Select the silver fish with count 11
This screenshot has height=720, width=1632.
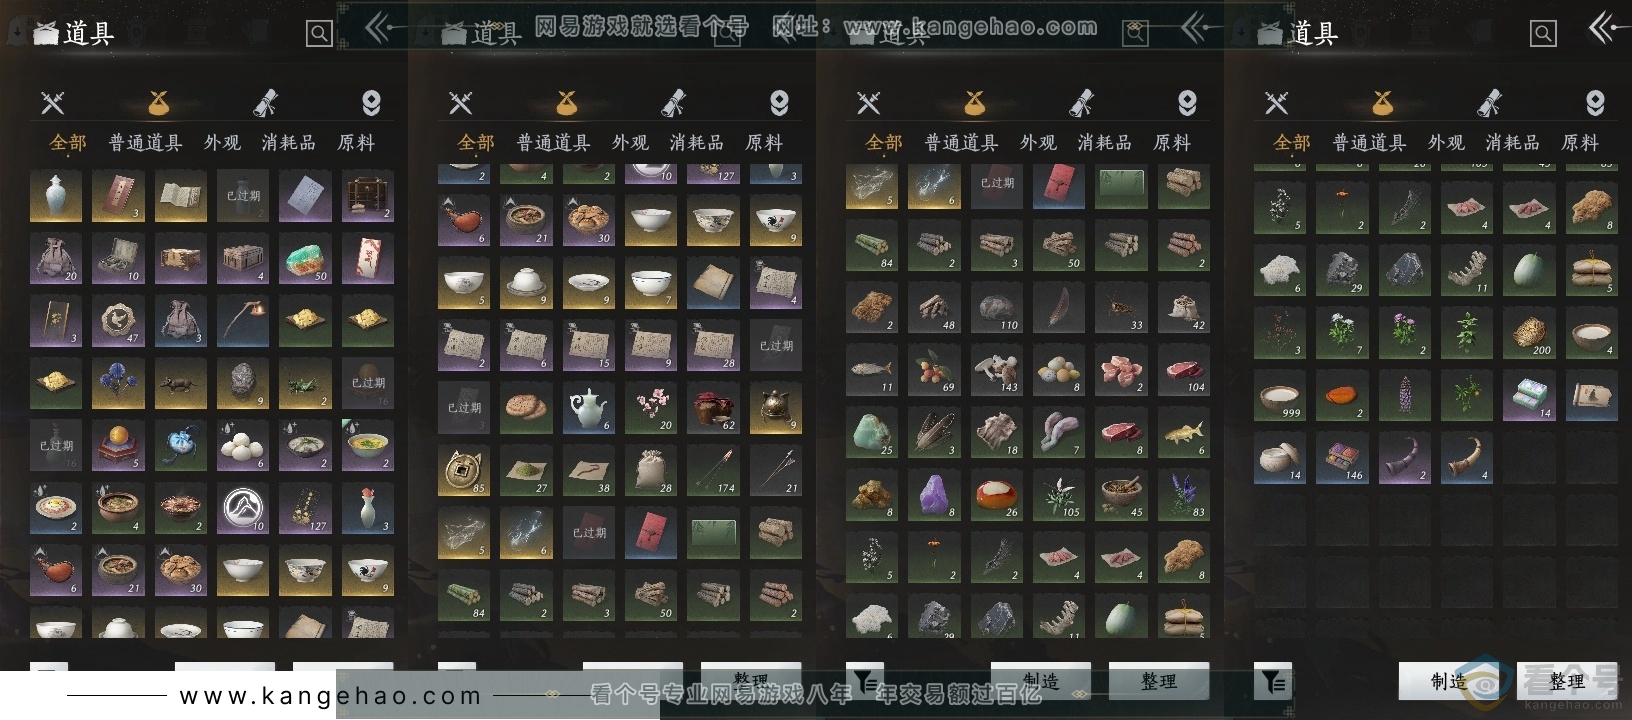click(x=872, y=370)
